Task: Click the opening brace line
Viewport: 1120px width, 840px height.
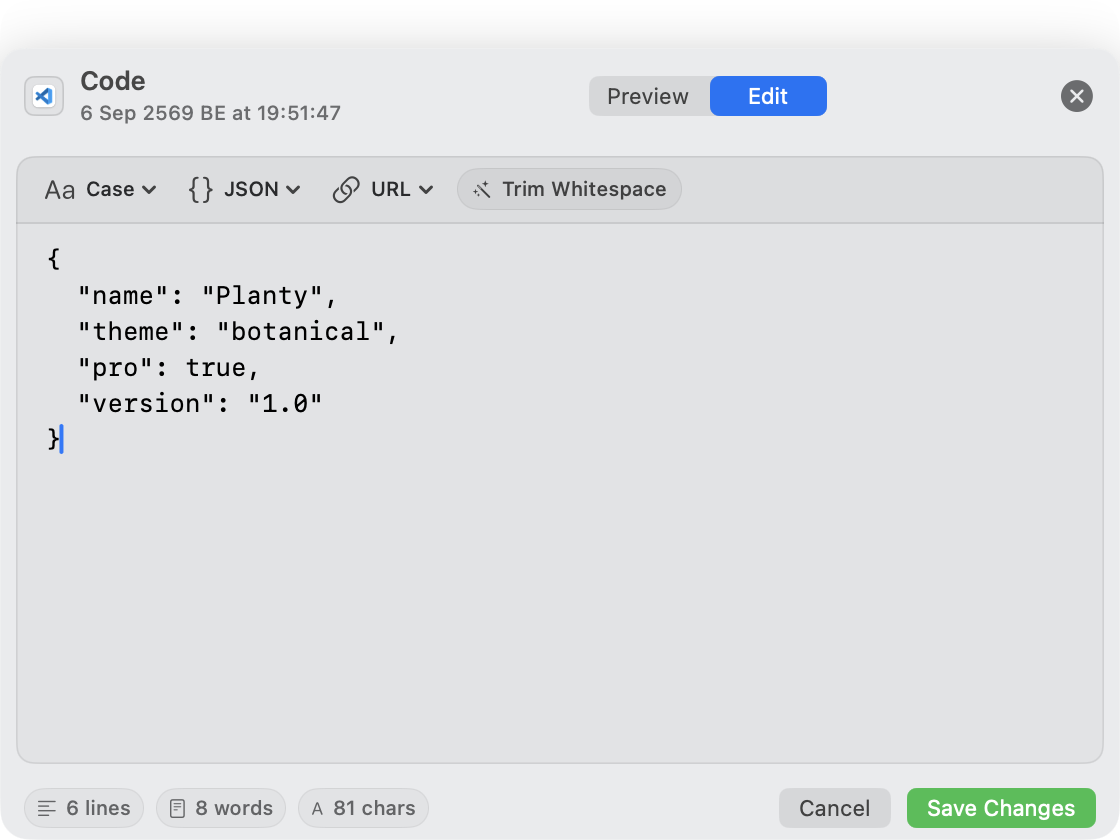Action: pos(54,259)
